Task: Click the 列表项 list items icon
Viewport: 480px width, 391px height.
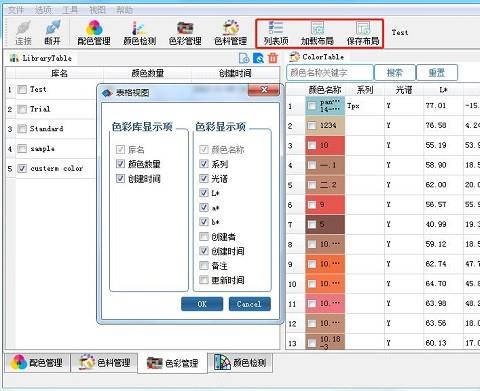Action: click(x=276, y=33)
